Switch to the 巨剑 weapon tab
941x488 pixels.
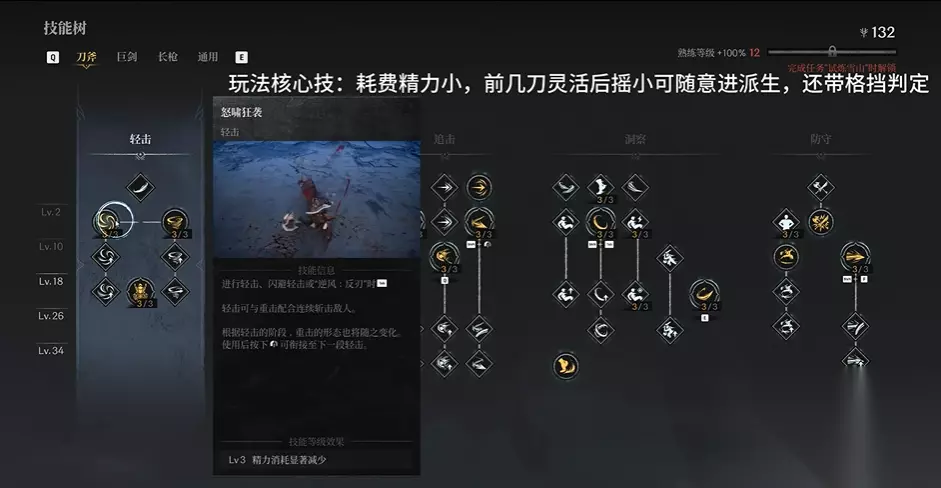(x=127, y=56)
